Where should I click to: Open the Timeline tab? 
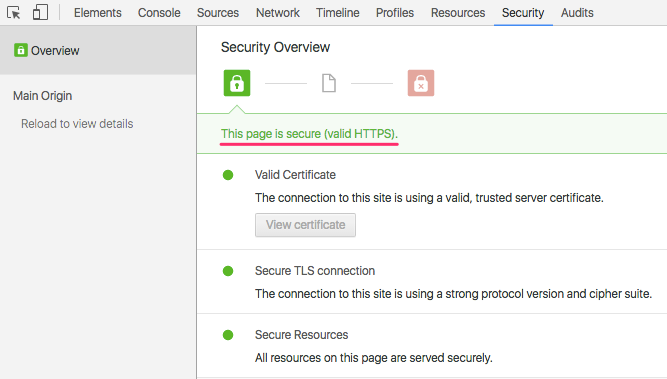tap(338, 13)
